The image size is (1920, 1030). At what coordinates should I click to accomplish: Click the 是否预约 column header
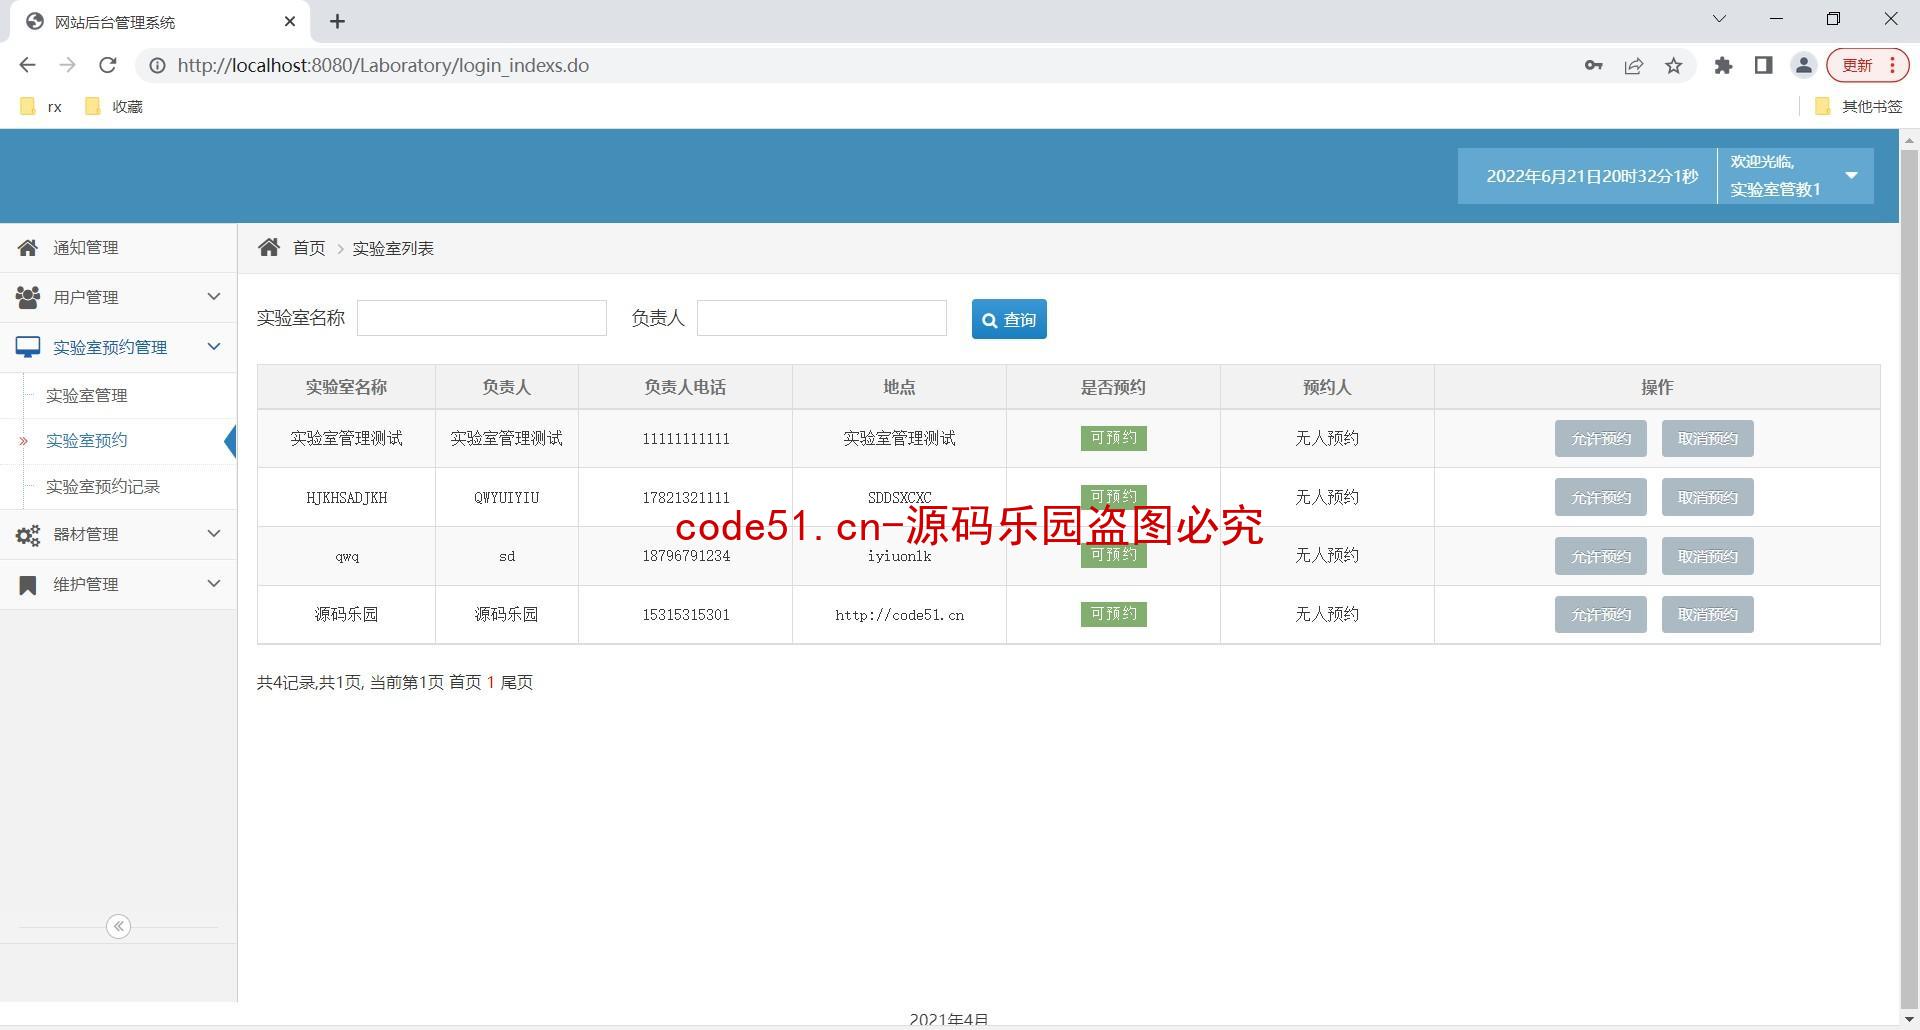(x=1113, y=387)
